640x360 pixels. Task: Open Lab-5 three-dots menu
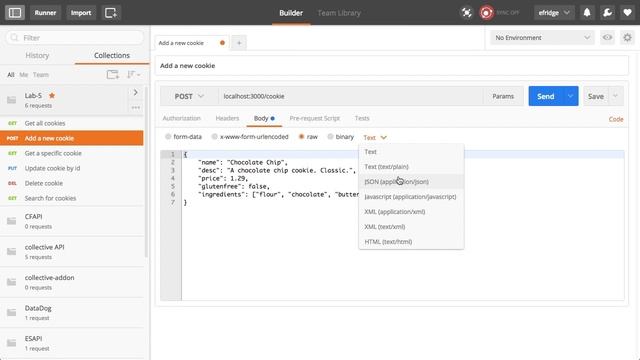136,107
